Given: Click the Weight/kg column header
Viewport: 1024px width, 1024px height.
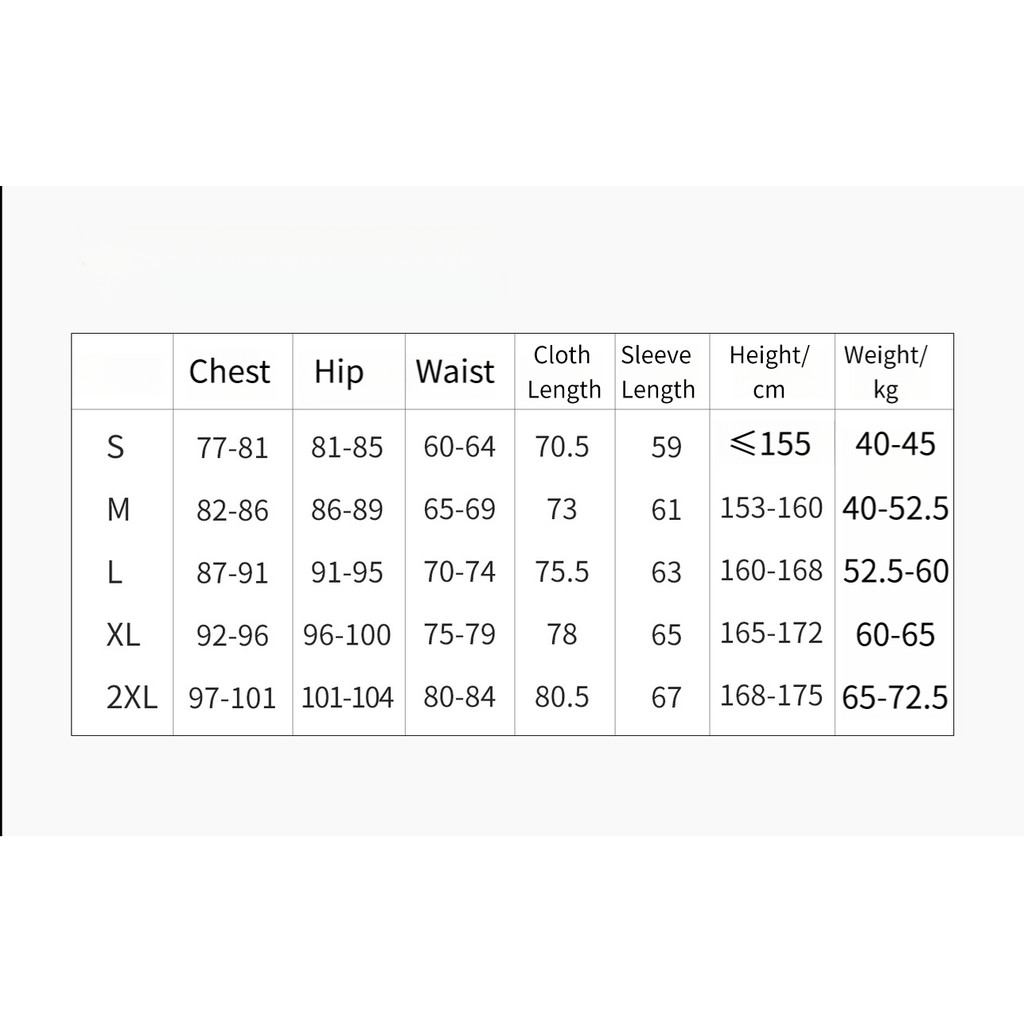Looking at the screenshot, I should (885, 372).
